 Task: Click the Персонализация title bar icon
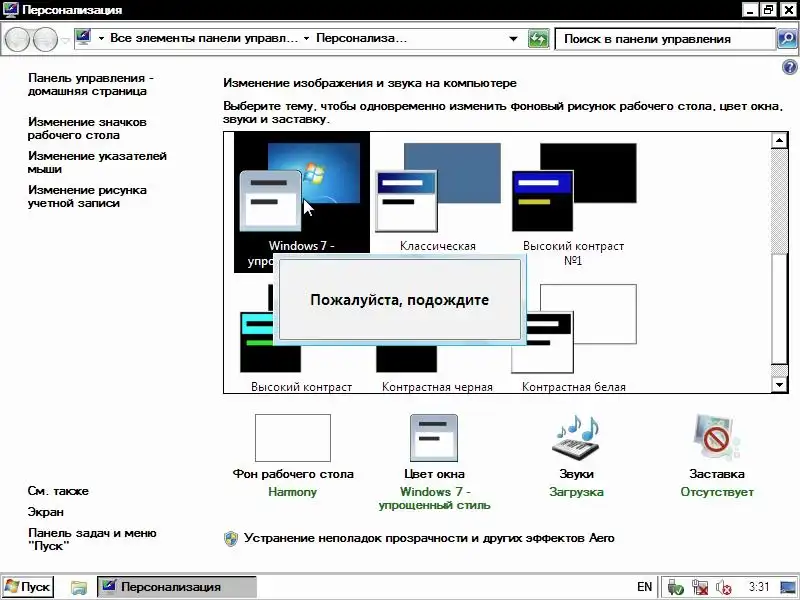click(10, 10)
